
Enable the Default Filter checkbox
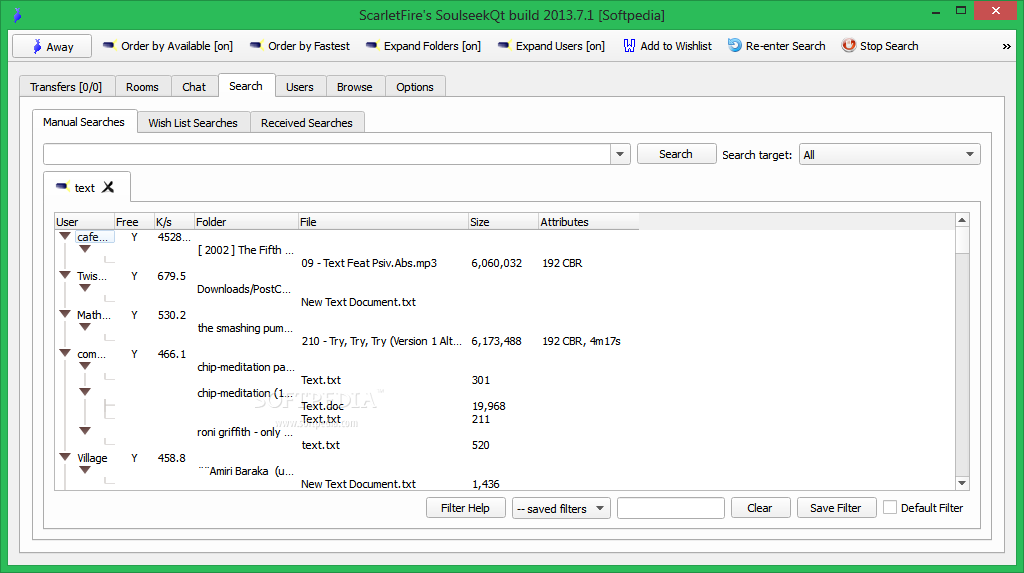(889, 508)
